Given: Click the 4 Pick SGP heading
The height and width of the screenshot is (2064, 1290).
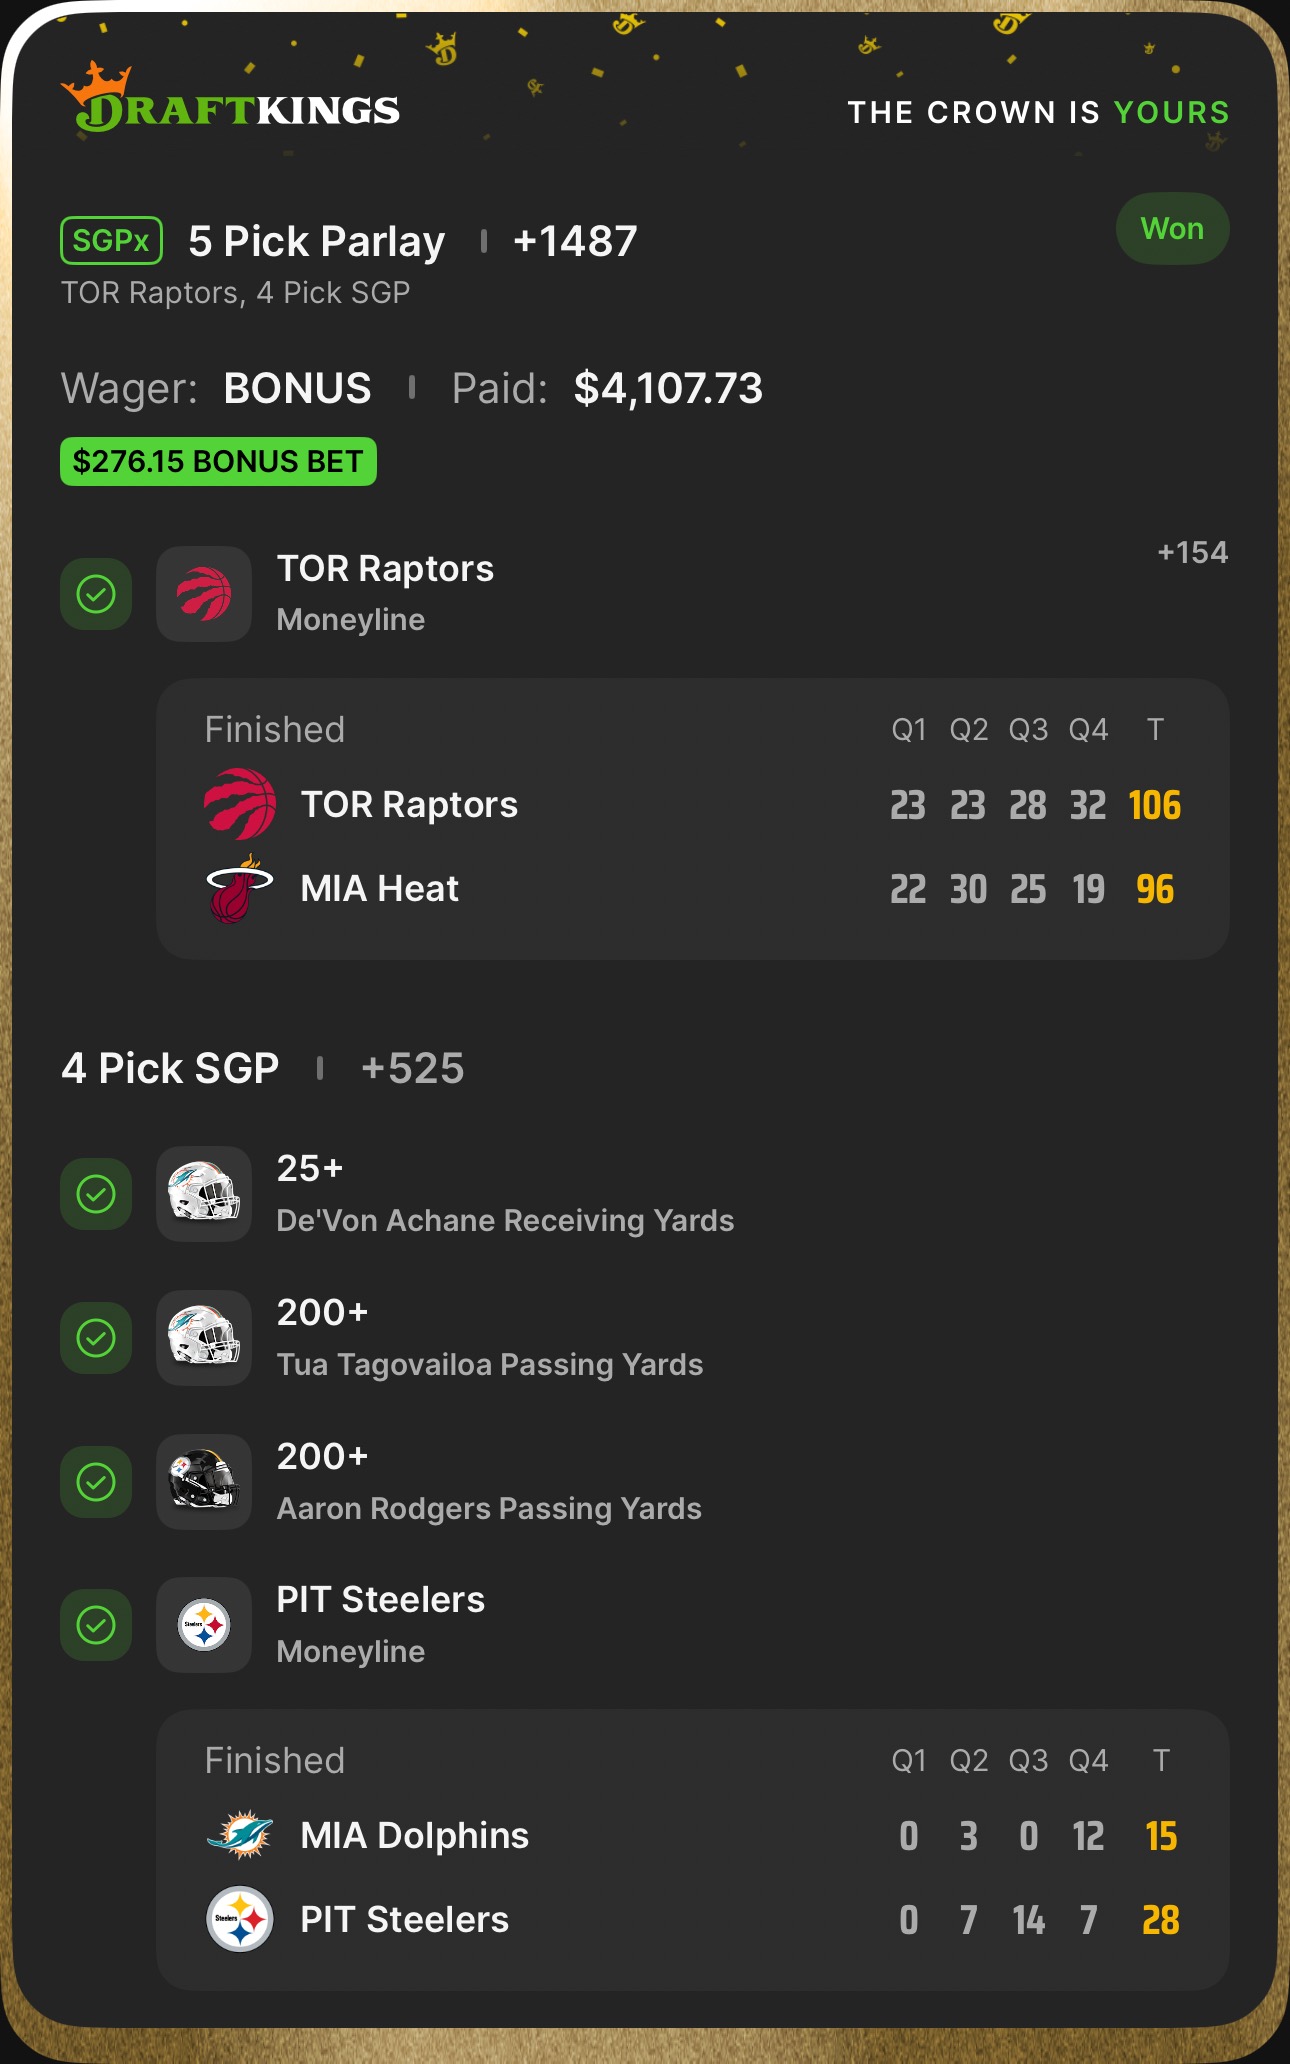Looking at the screenshot, I should (x=170, y=1068).
